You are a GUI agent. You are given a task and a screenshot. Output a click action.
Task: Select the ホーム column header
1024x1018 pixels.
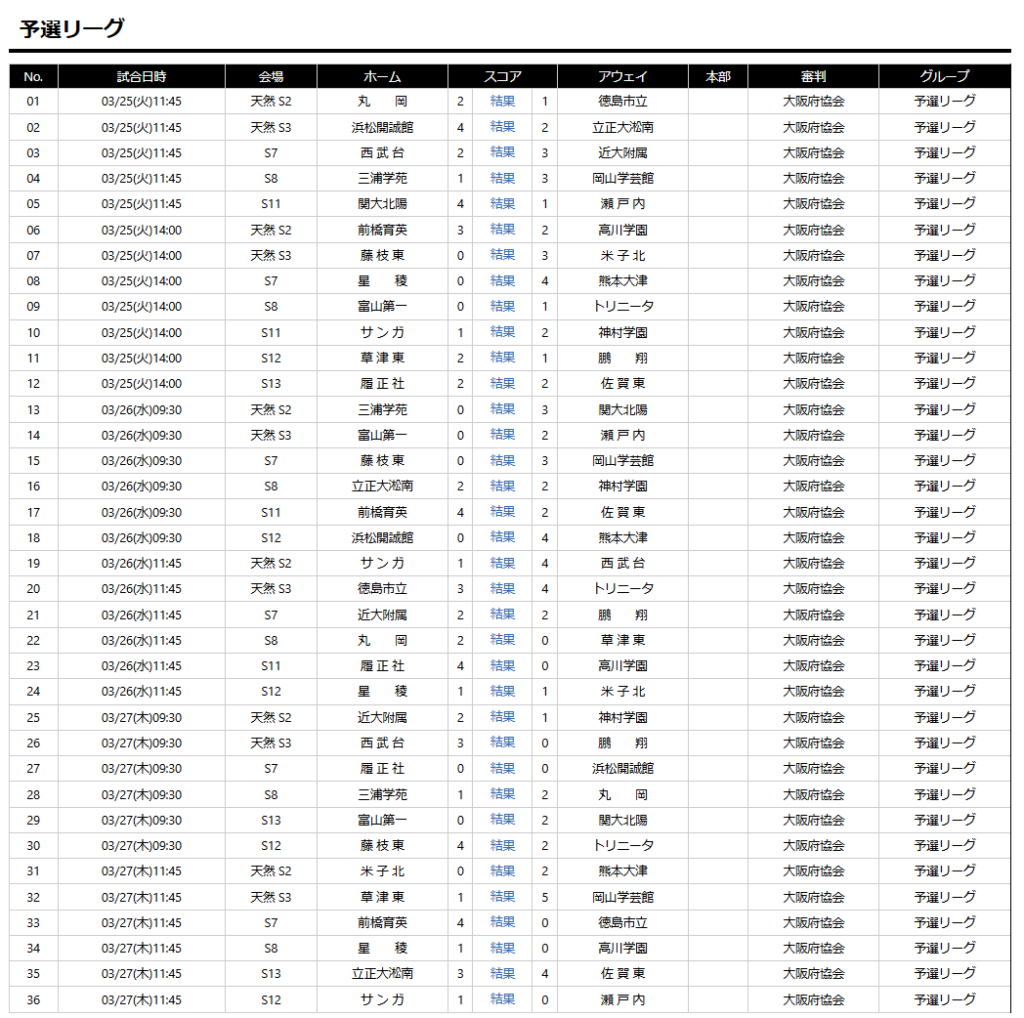pyautogui.click(x=382, y=76)
